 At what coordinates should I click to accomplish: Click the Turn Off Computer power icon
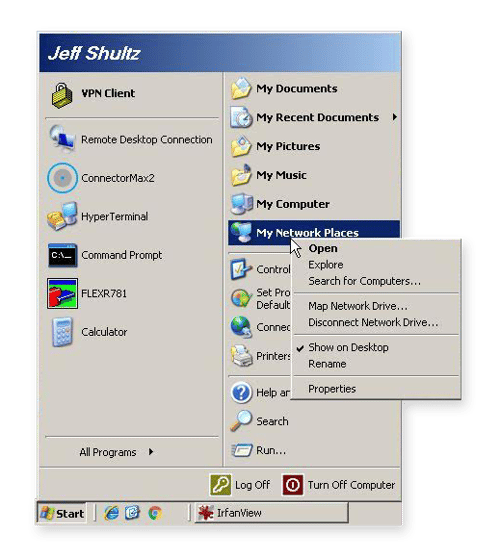click(293, 484)
